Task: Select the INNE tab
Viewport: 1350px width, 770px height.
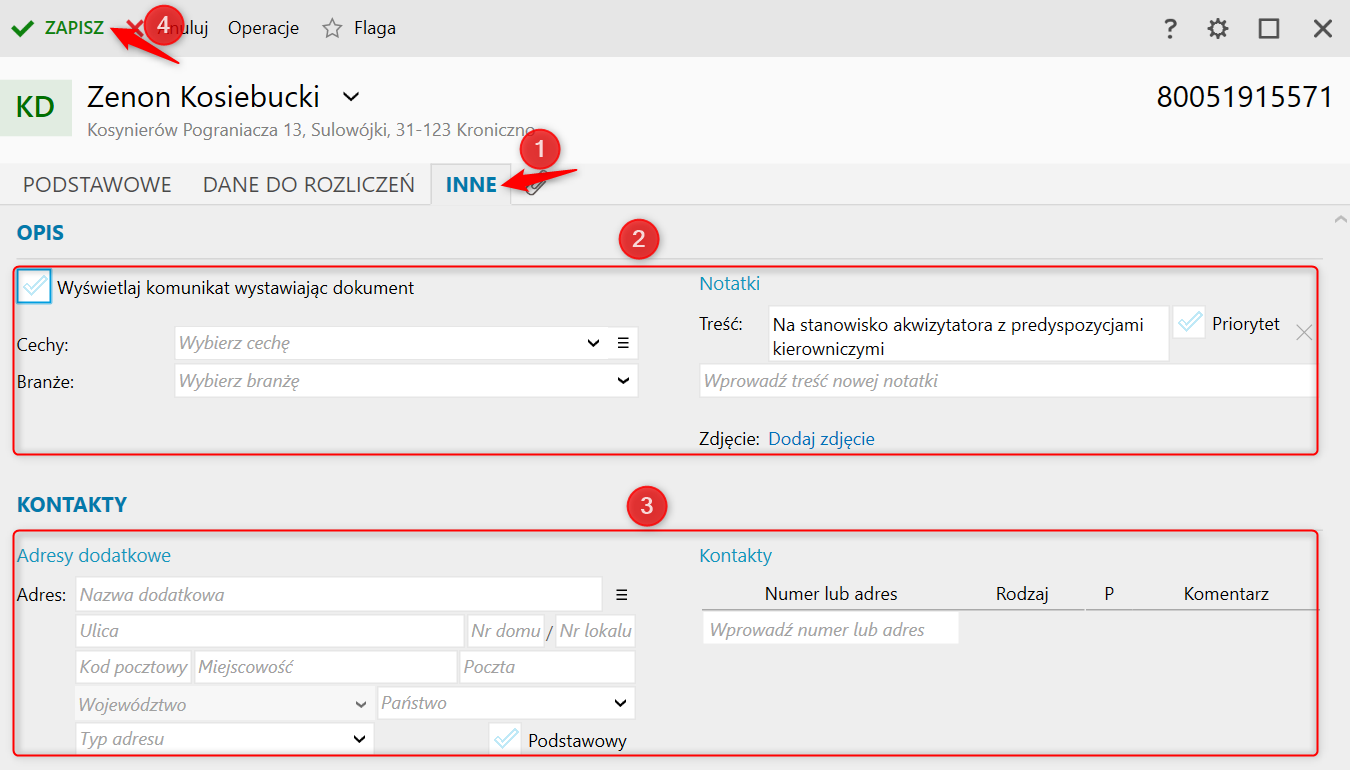Action: (471, 185)
